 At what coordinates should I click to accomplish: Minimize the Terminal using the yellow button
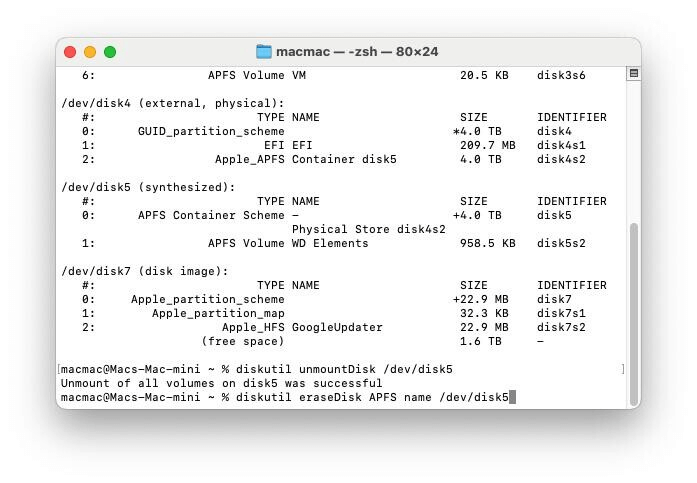(90, 52)
